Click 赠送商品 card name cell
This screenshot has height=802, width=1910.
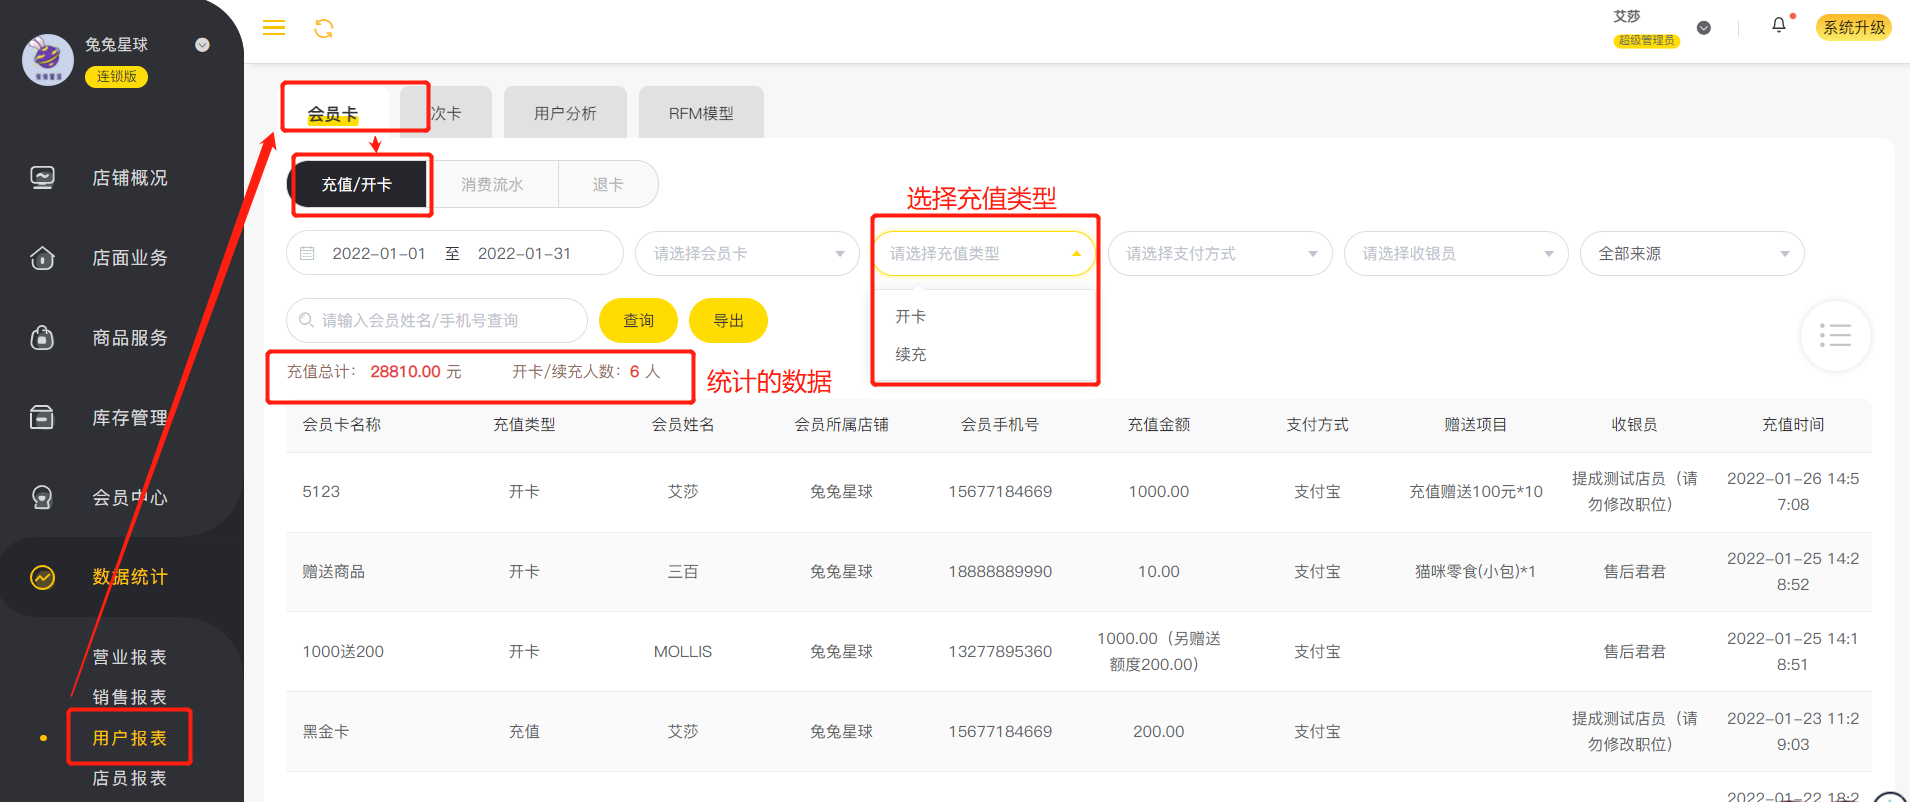tap(334, 572)
